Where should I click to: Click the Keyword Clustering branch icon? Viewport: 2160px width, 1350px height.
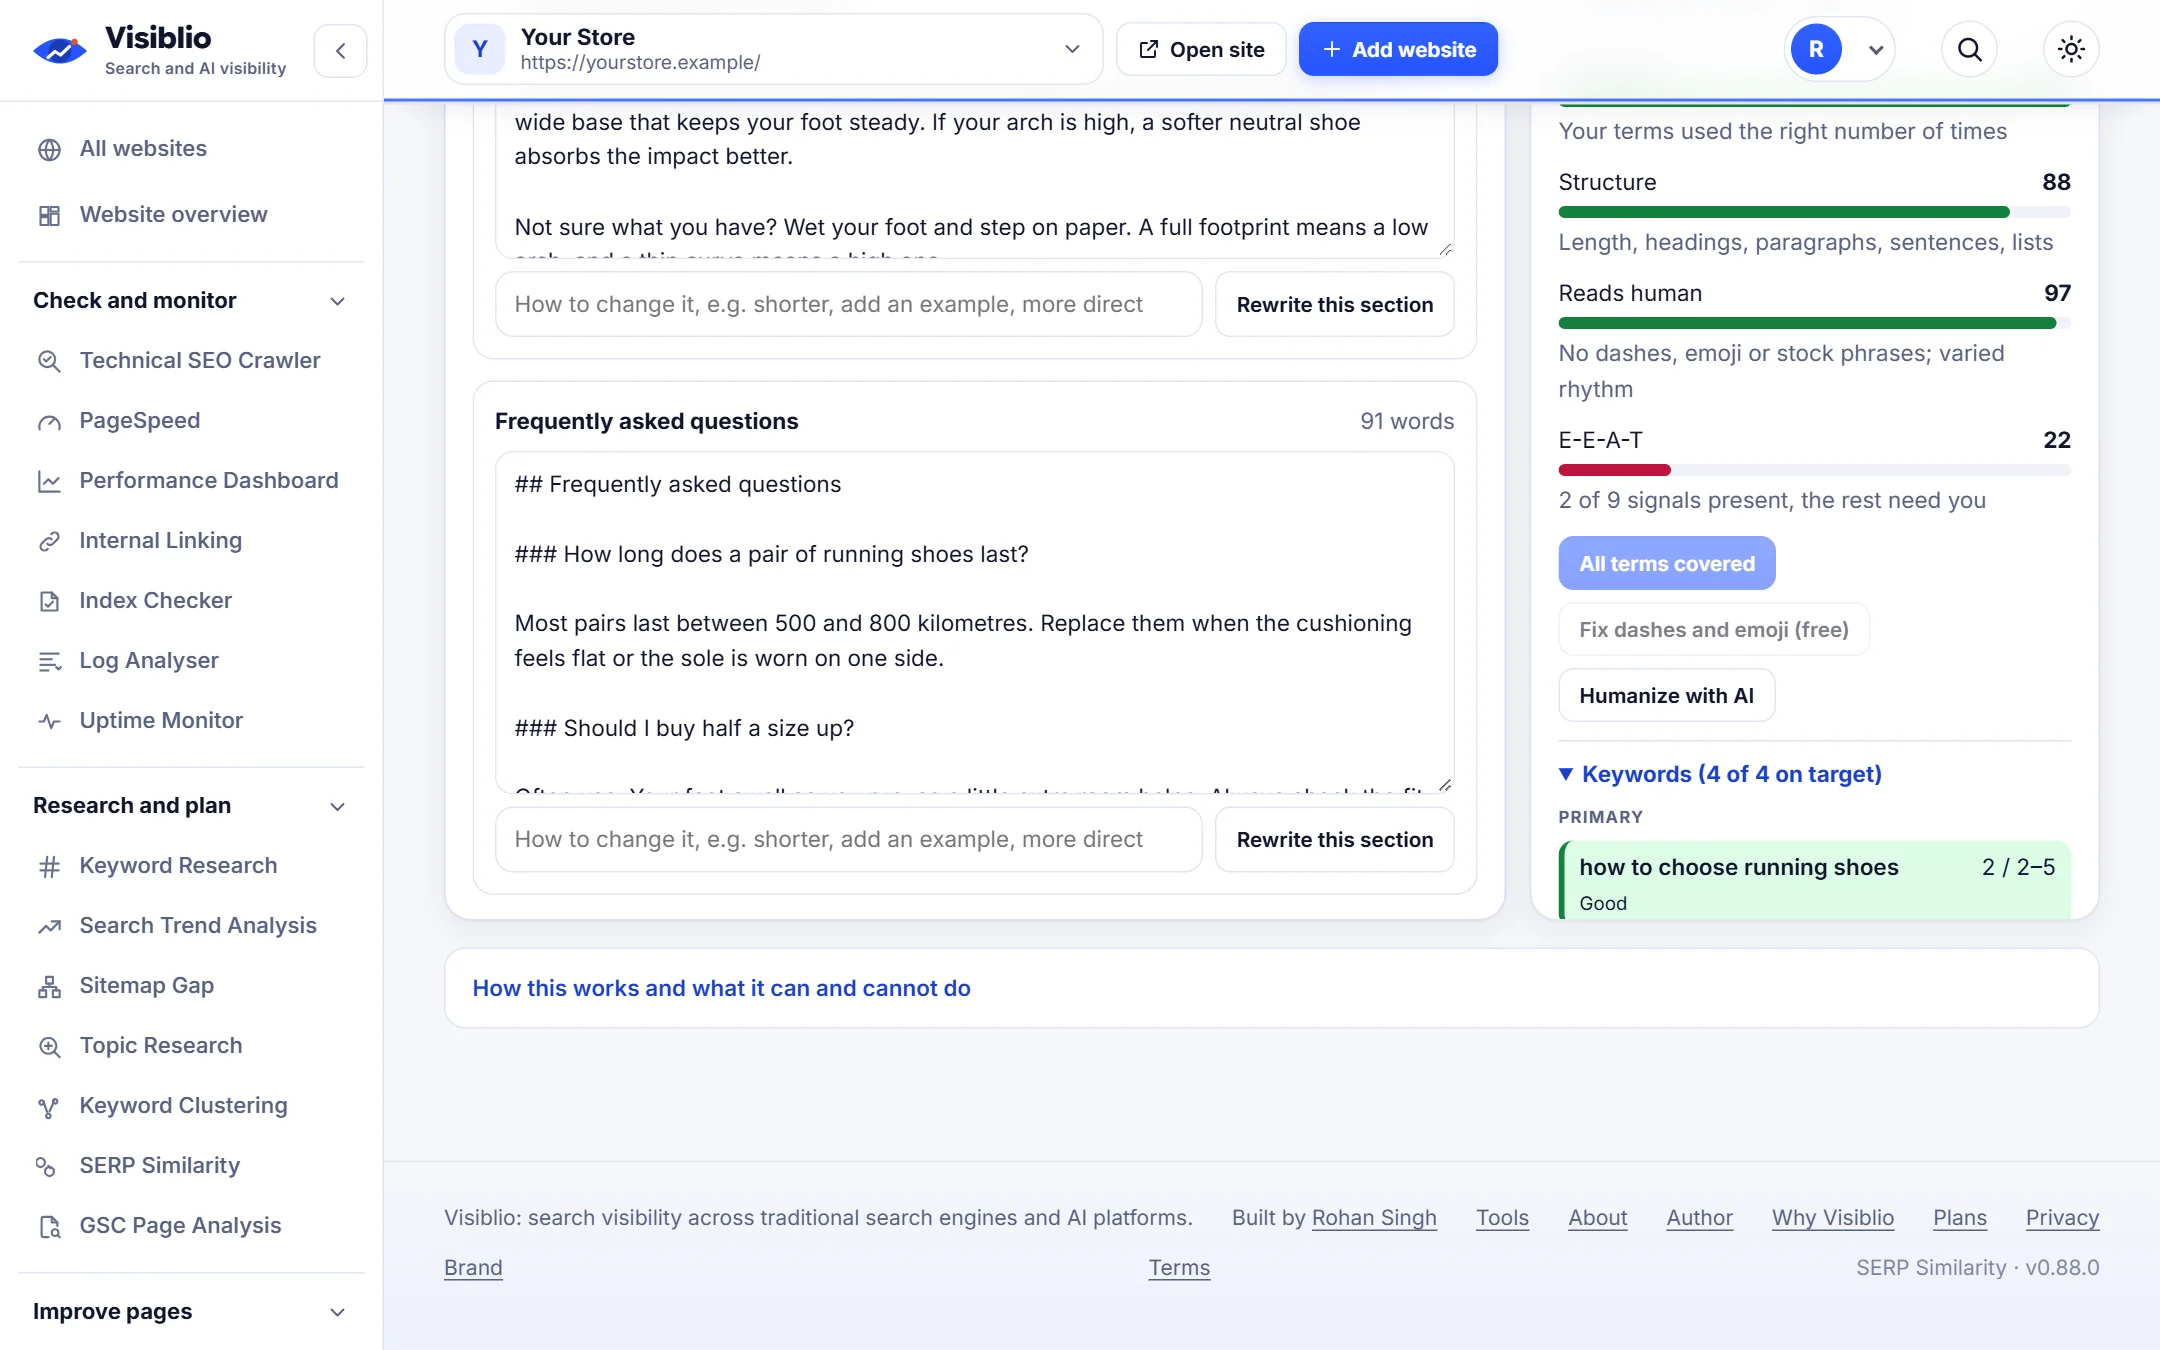[x=49, y=1106]
